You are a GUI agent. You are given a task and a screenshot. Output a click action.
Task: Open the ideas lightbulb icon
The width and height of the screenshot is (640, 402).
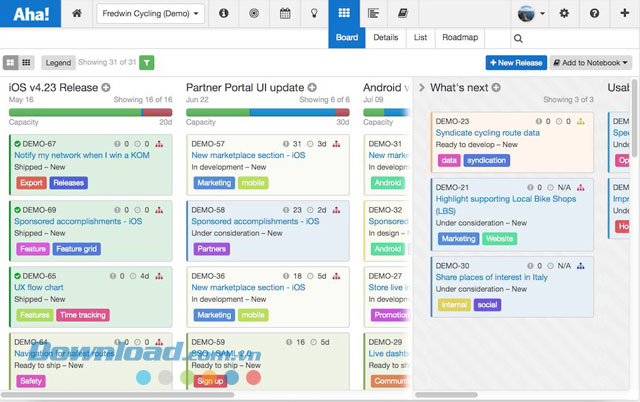click(314, 13)
